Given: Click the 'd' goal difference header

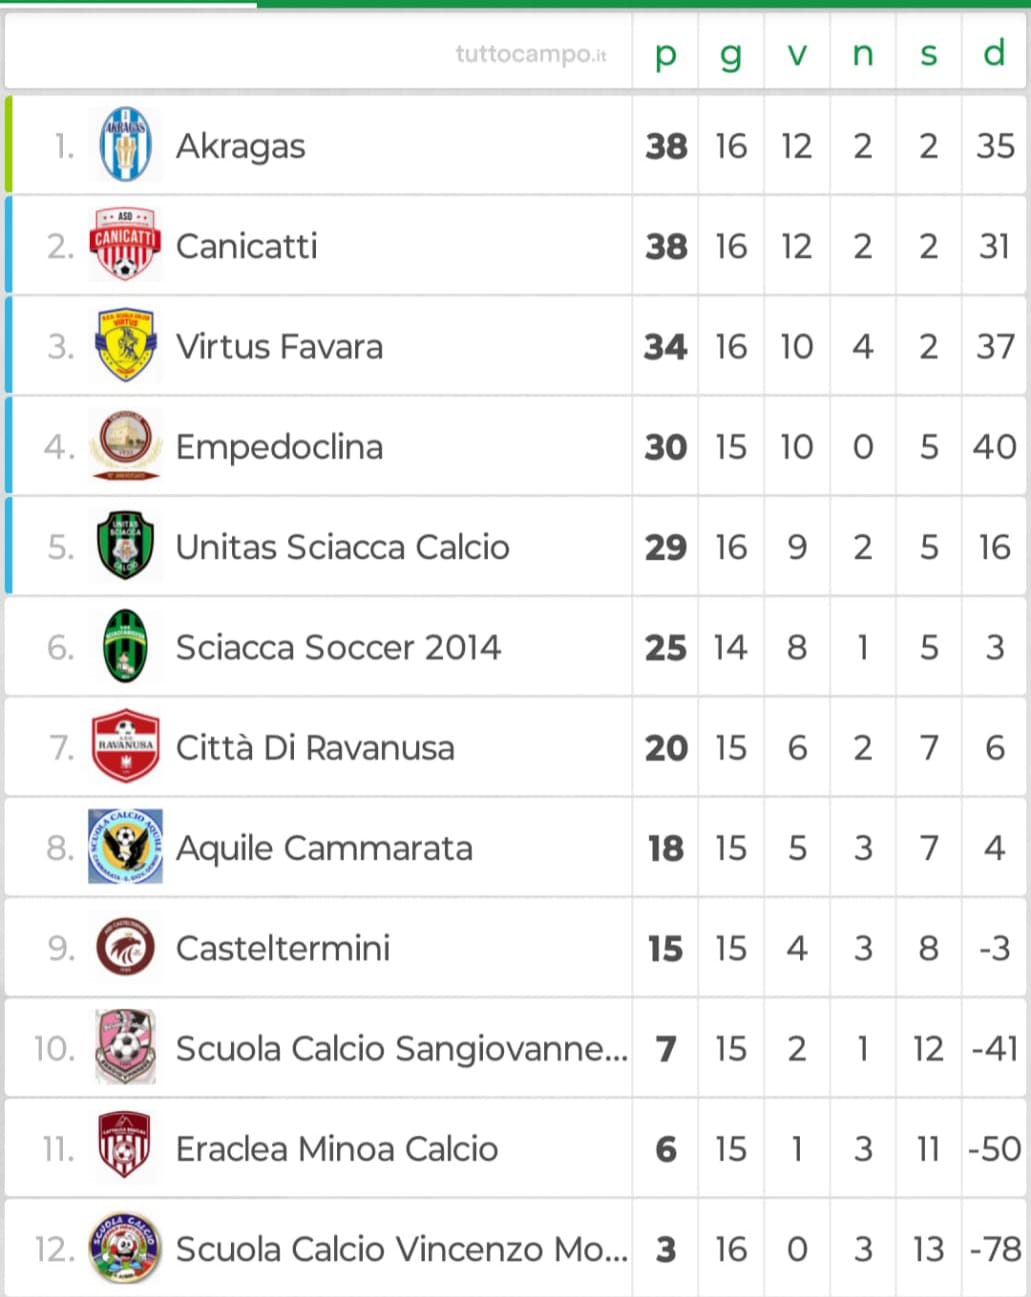Looking at the screenshot, I should 994,53.
